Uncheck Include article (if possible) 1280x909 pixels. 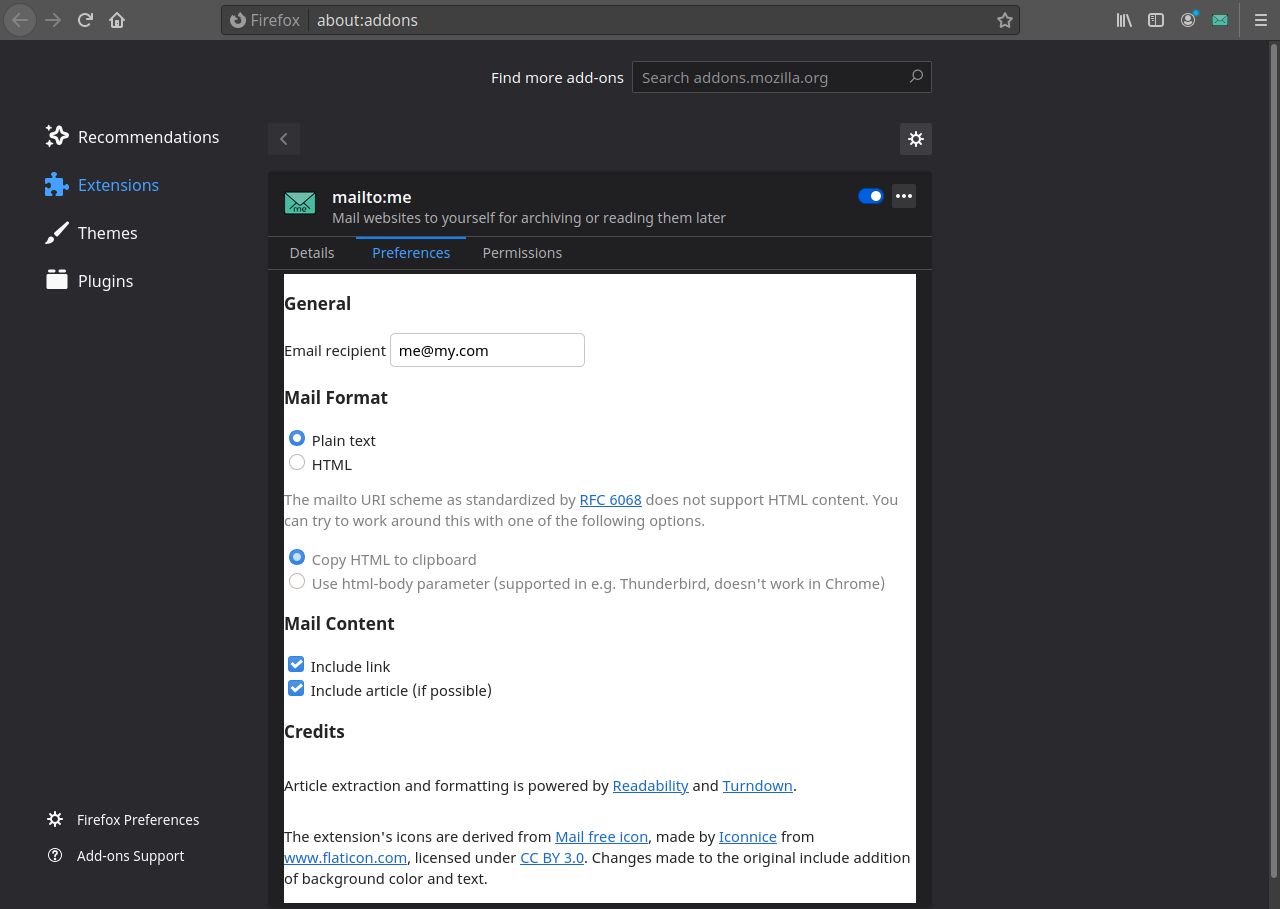click(x=296, y=688)
